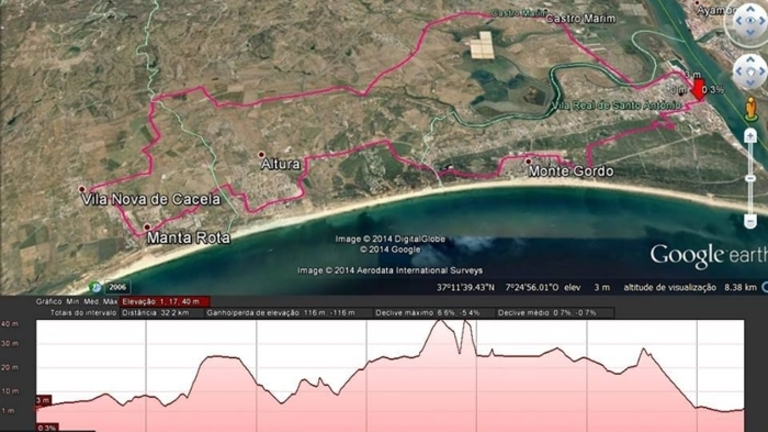Screen dimensions: 768x432
Task: Open the 2006 imagery date button
Action: [x=119, y=287]
